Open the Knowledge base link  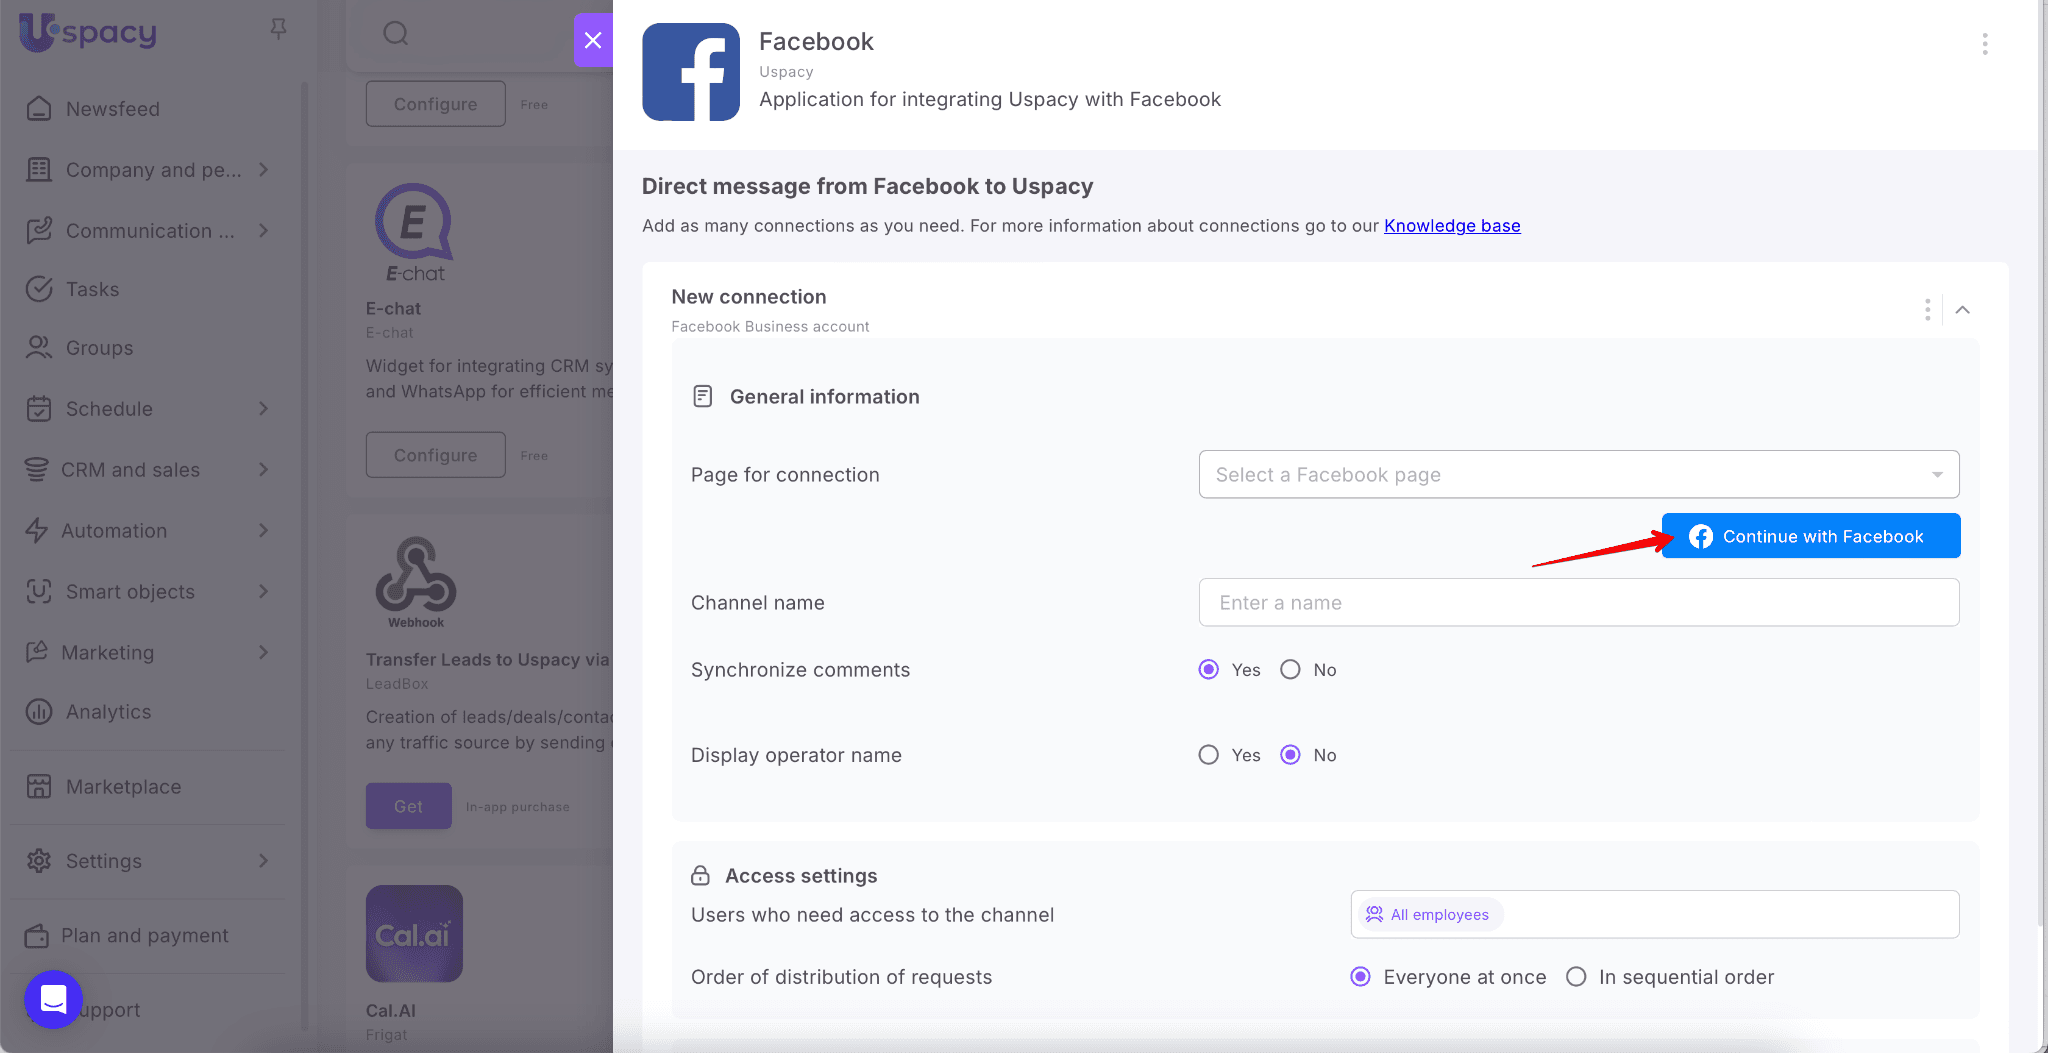[x=1451, y=226]
